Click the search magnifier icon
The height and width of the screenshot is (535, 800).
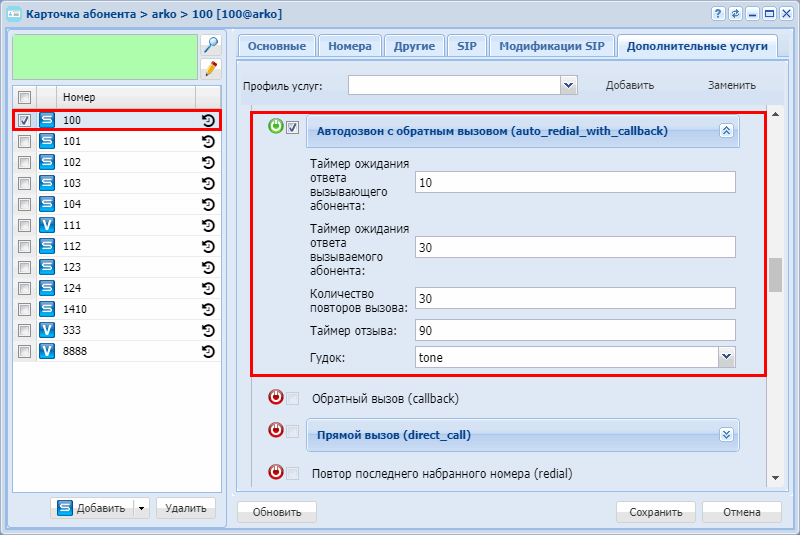pos(211,45)
